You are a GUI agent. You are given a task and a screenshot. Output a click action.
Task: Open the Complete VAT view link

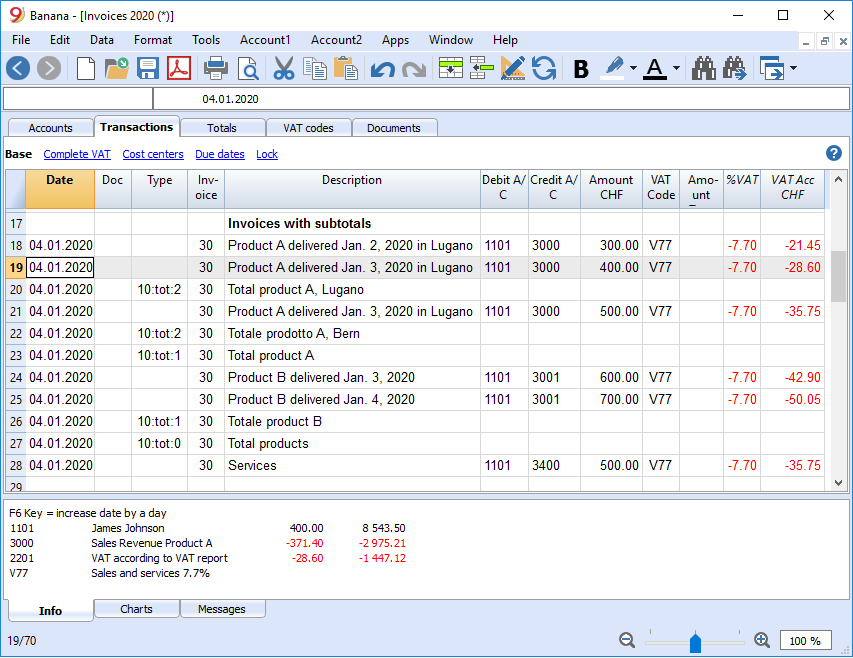pos(77,154)
